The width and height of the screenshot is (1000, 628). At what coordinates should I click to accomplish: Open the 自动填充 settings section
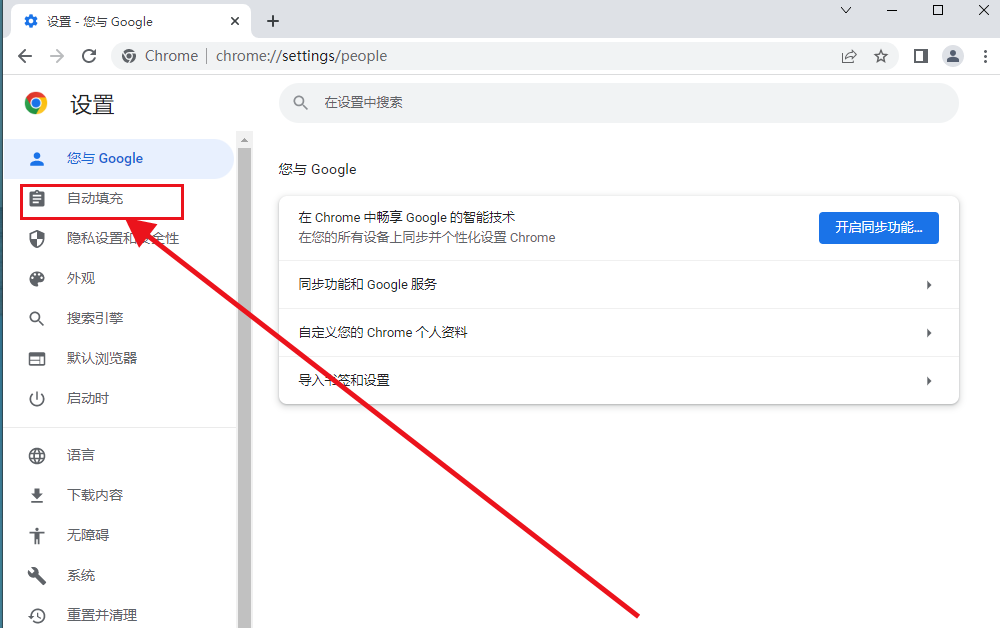point(119,199)
